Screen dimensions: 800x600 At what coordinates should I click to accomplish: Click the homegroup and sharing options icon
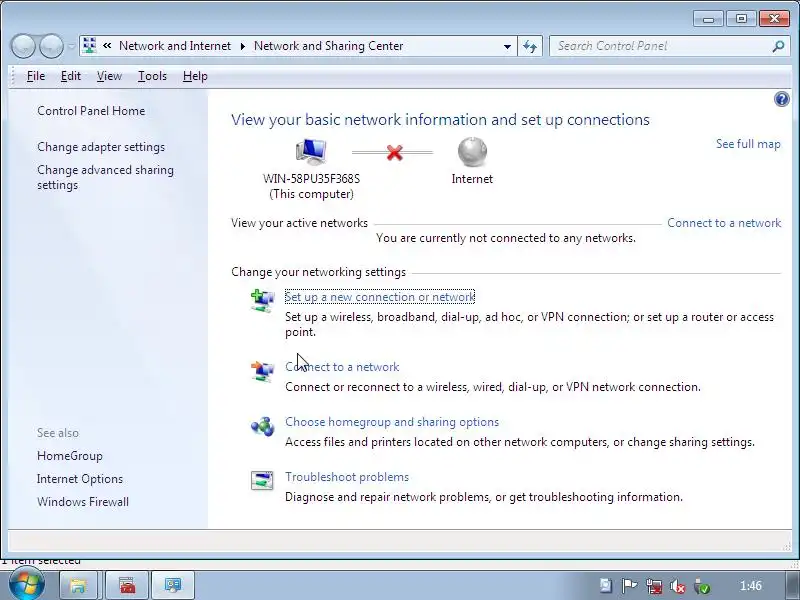point(262,426)
